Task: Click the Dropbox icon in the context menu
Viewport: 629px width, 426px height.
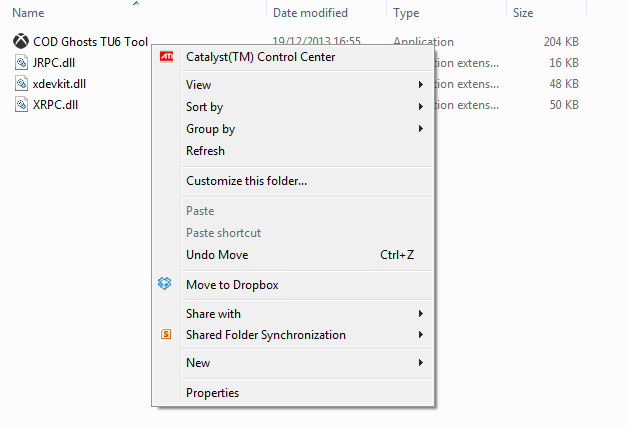Action: point(166,285)
